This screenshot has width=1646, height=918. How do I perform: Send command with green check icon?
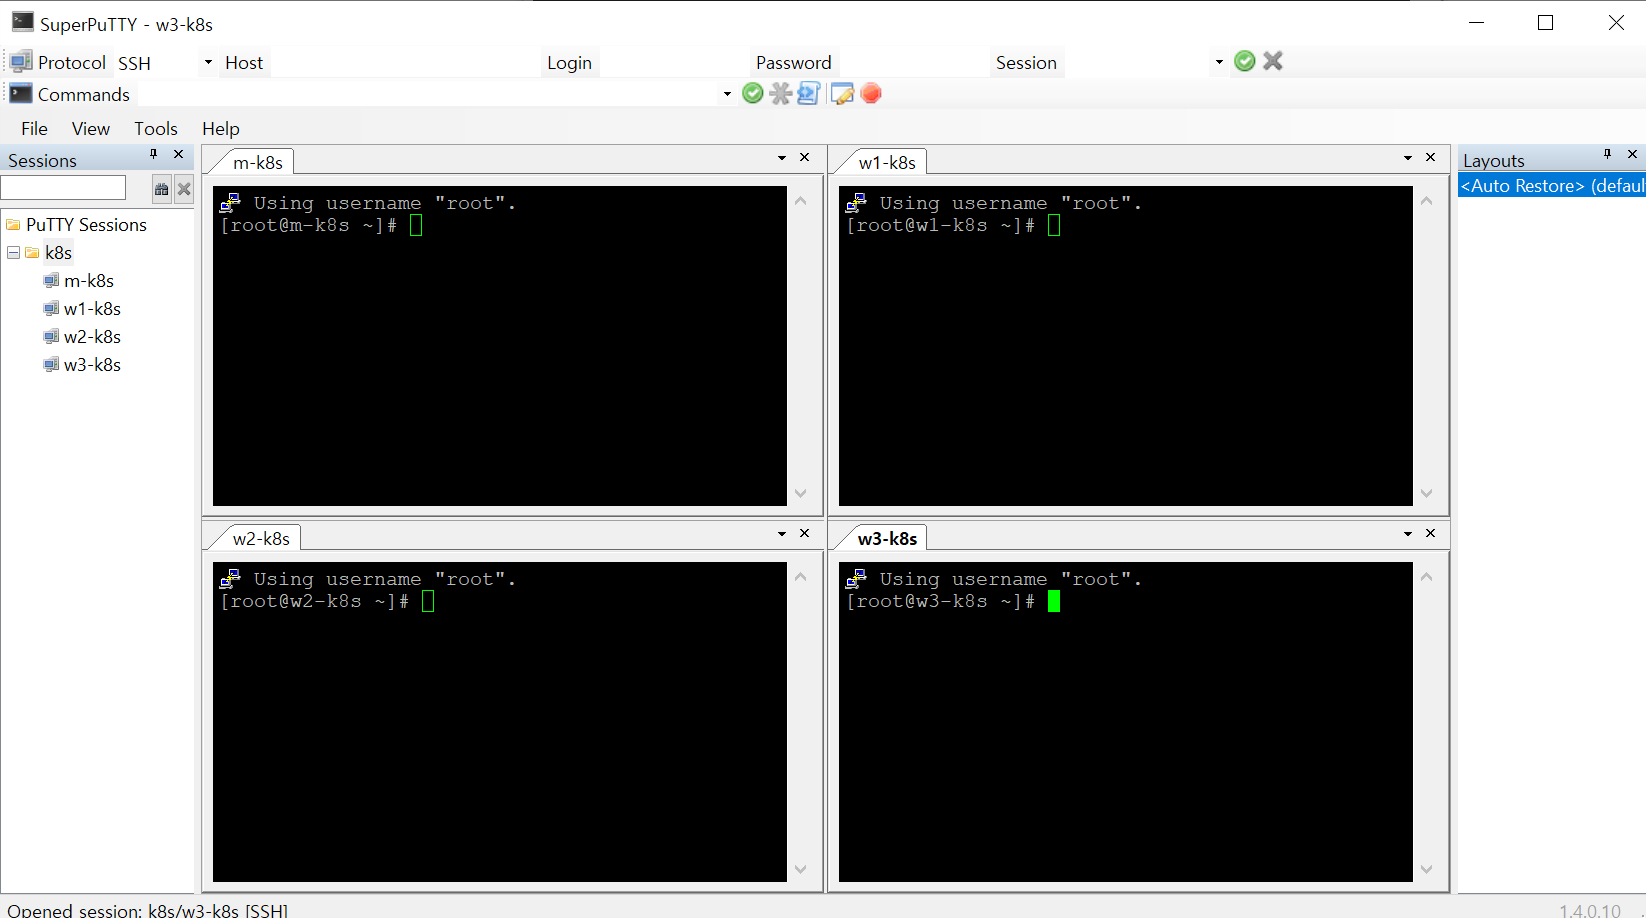753,93
